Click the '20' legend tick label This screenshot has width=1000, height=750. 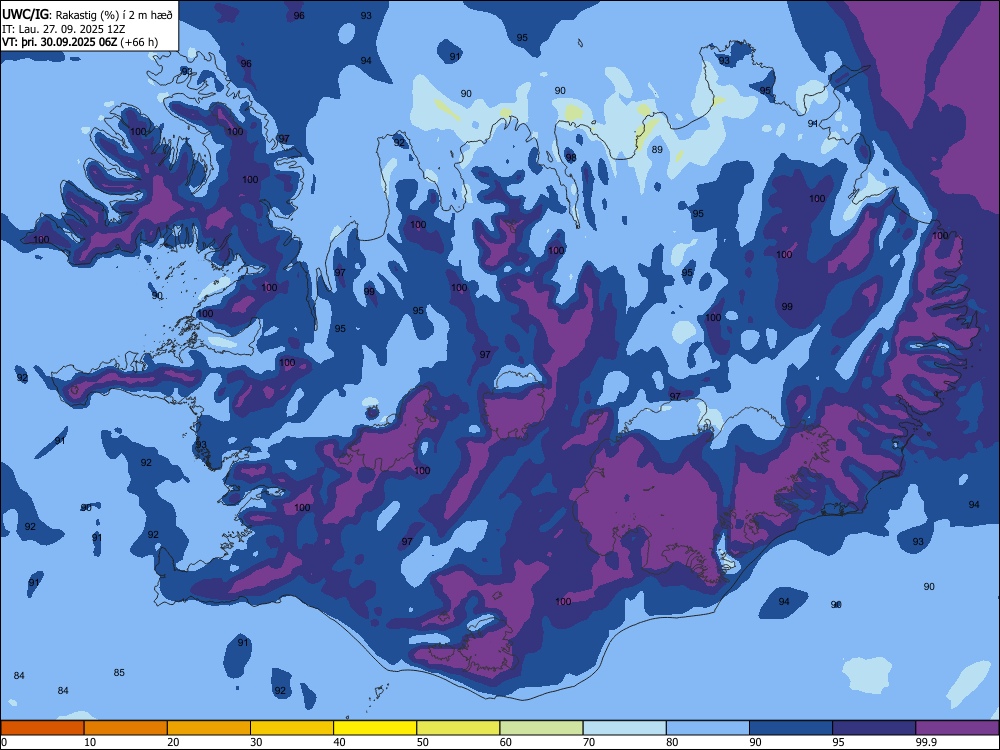pyautogui.click(x=173, y=742)
